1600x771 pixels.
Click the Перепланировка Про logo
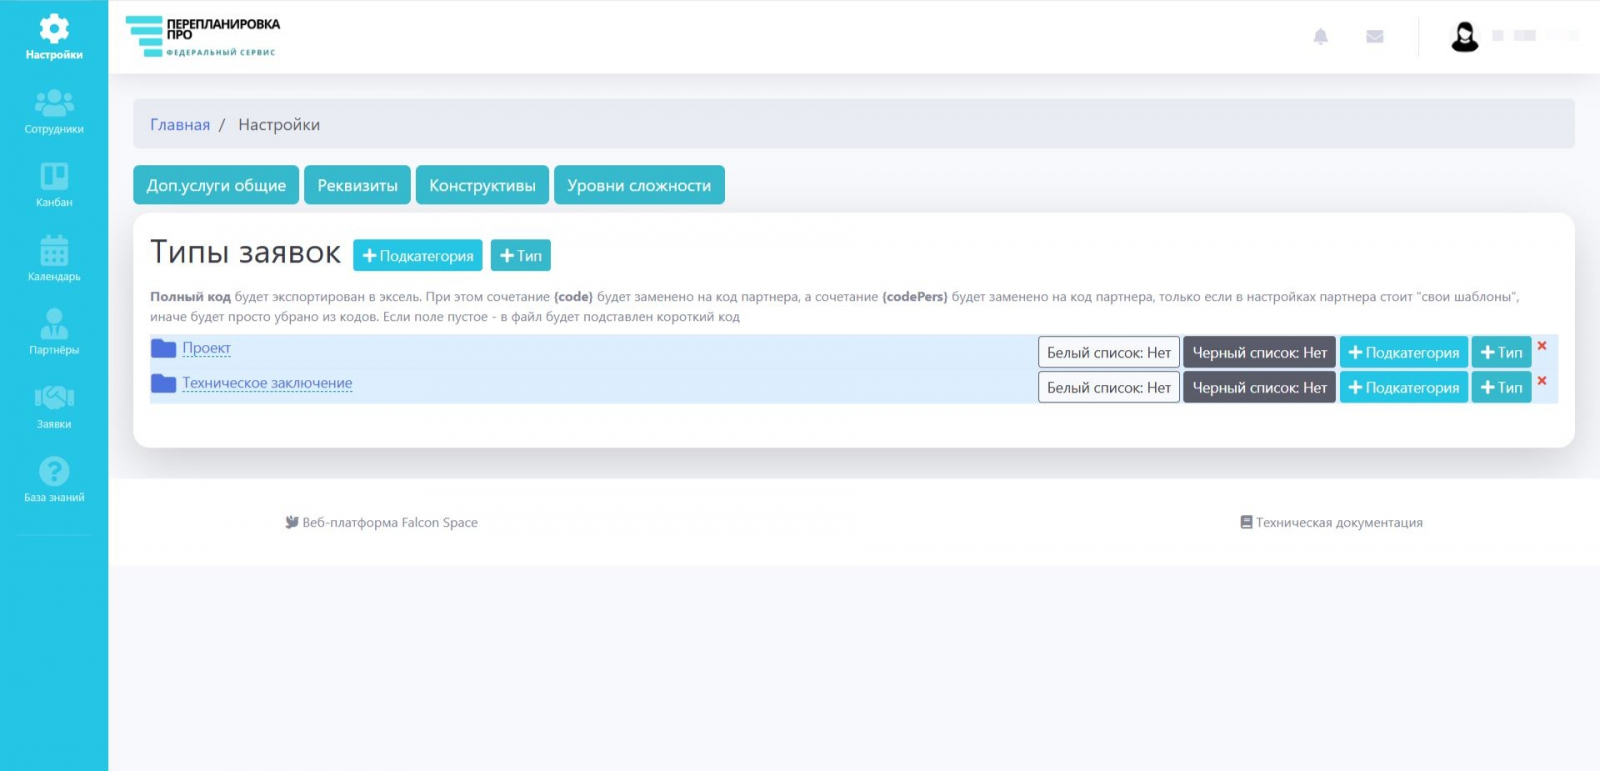click(x=203, y=36)
